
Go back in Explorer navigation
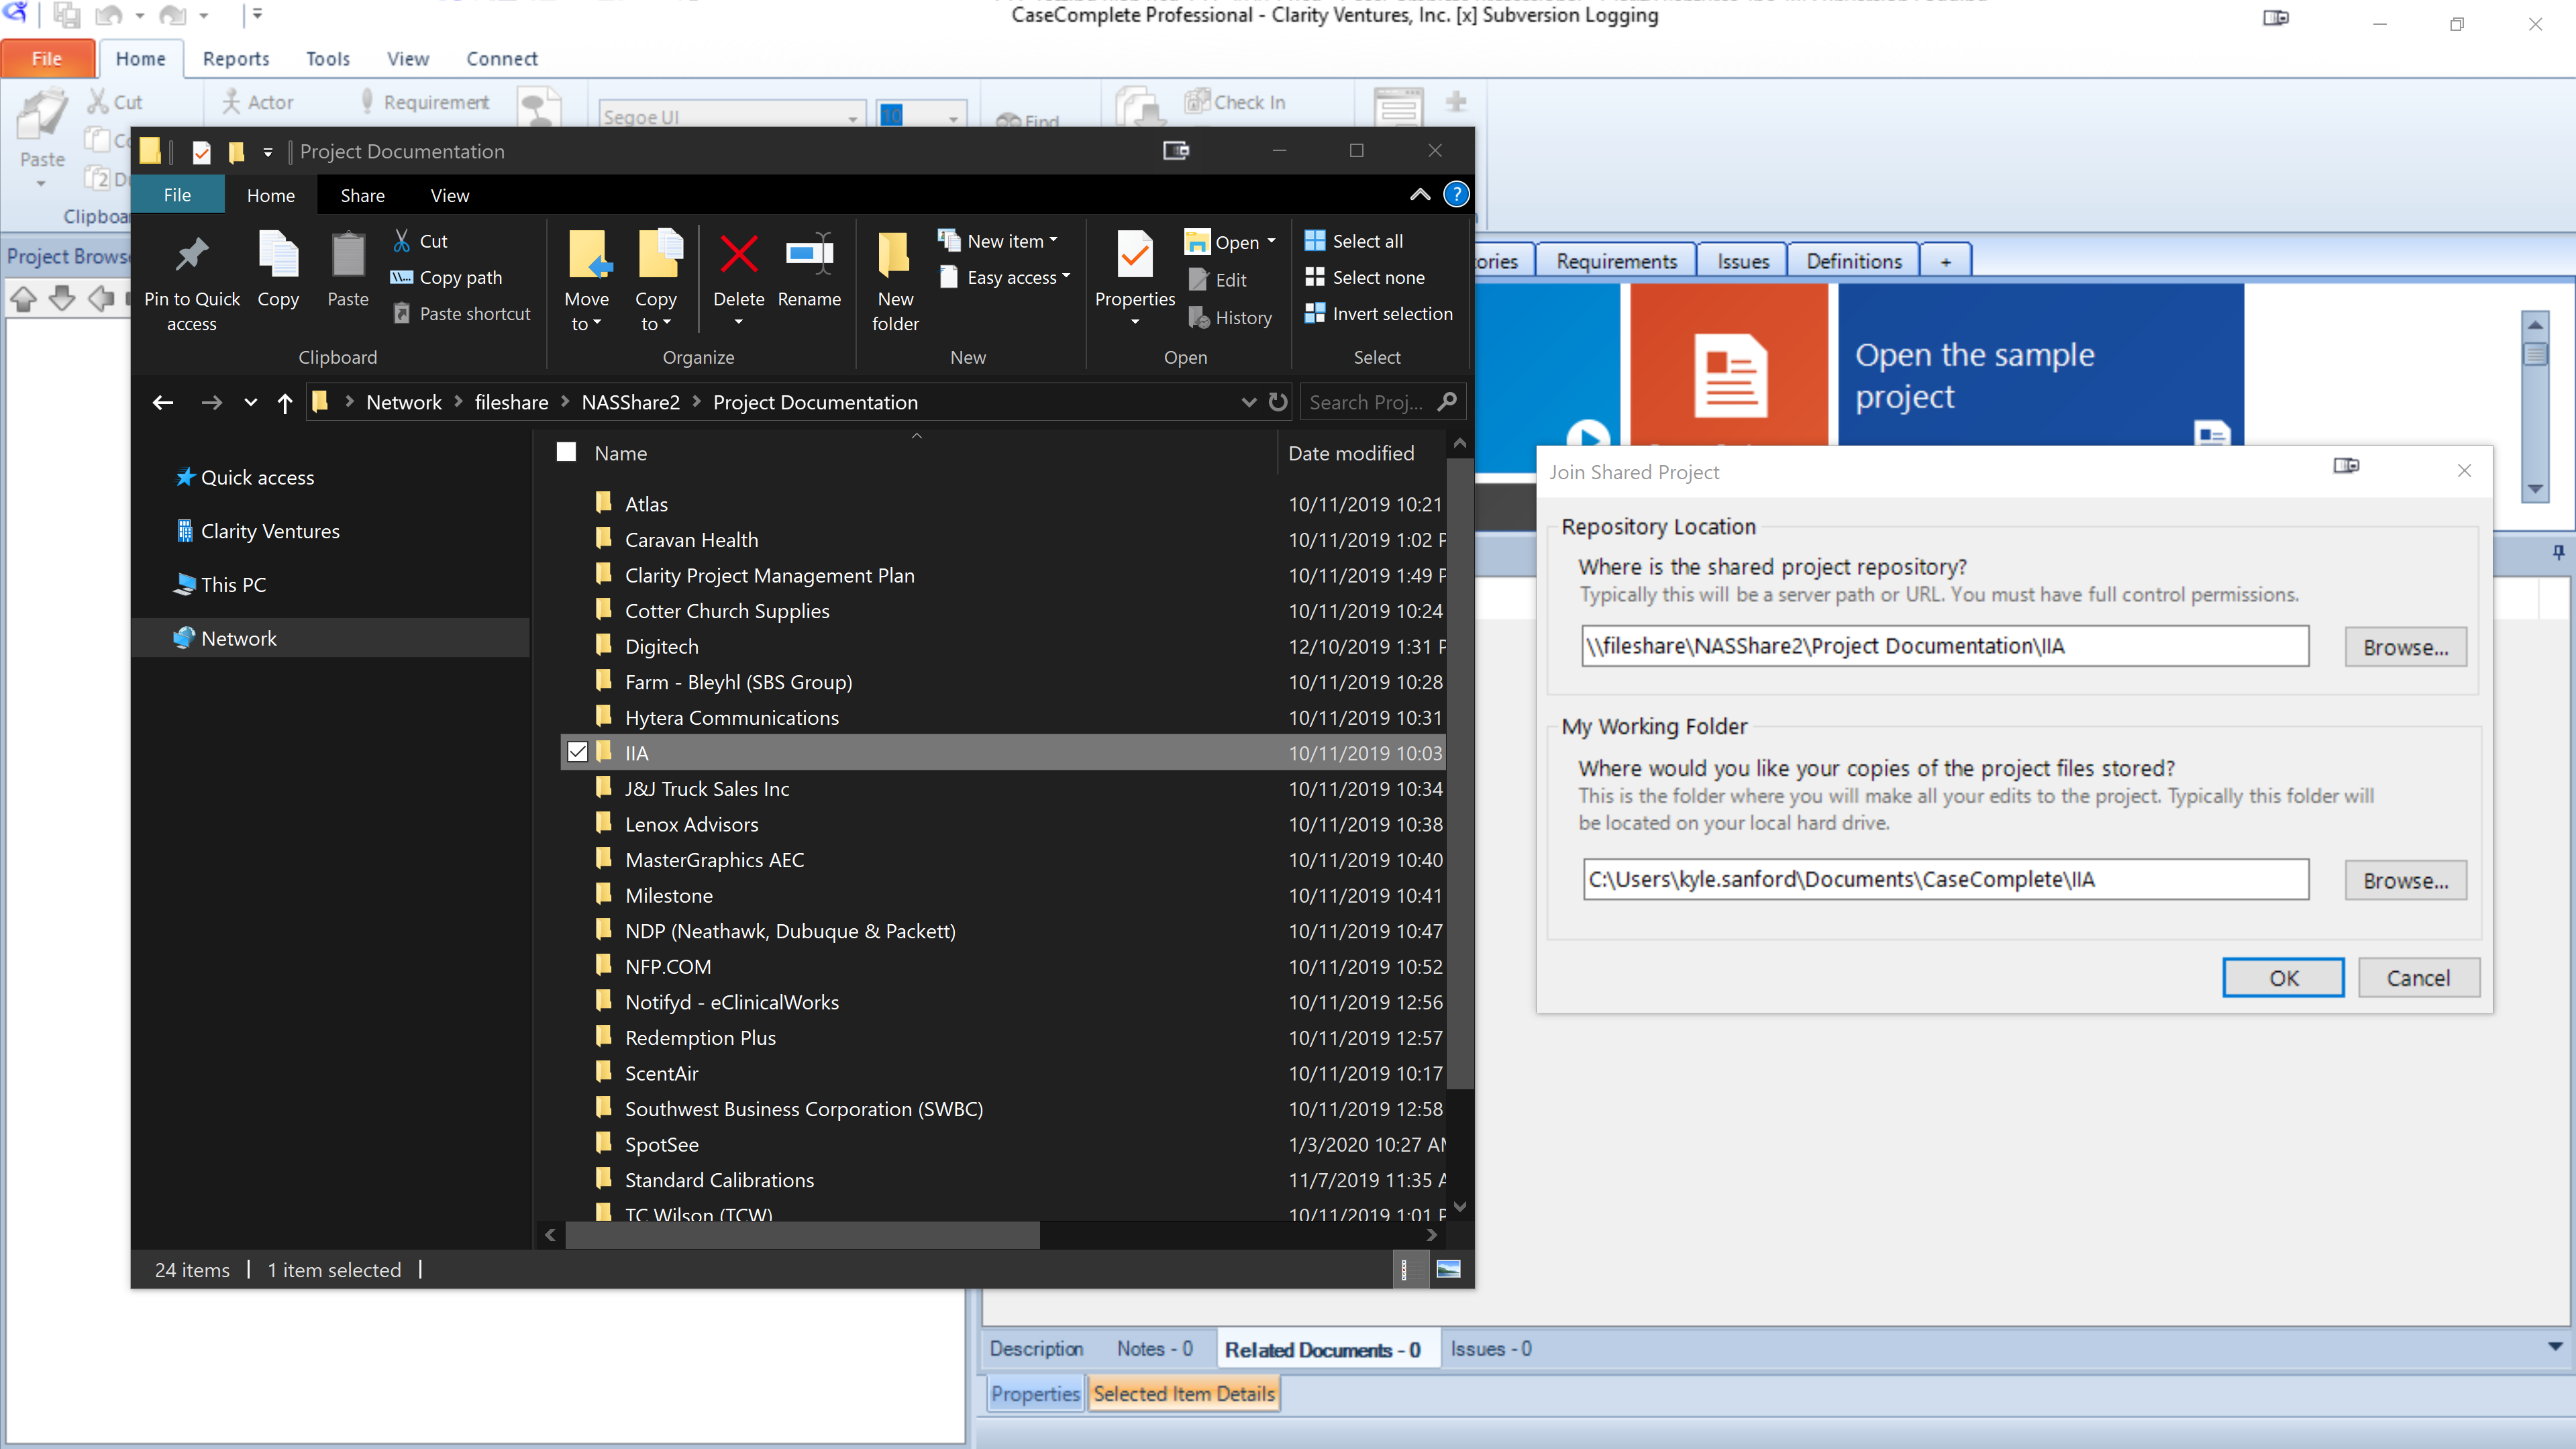pos(163,402)
